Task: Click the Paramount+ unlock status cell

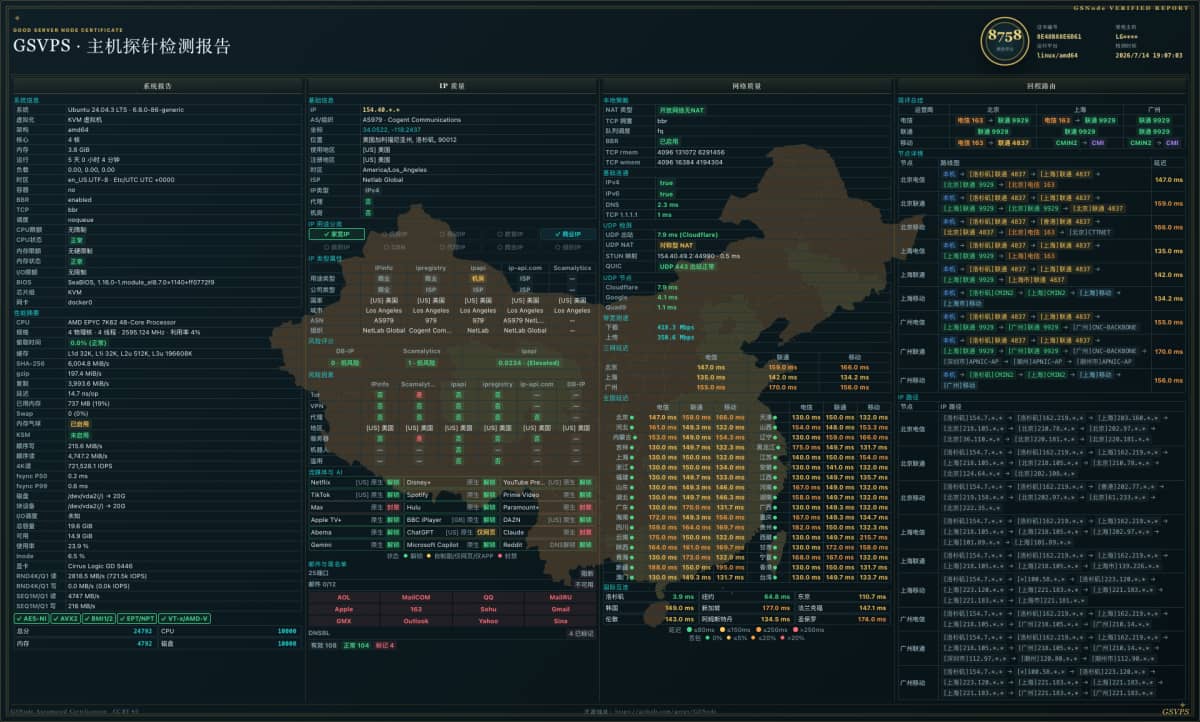Action: pyautogui.click(x=548, y=507)
